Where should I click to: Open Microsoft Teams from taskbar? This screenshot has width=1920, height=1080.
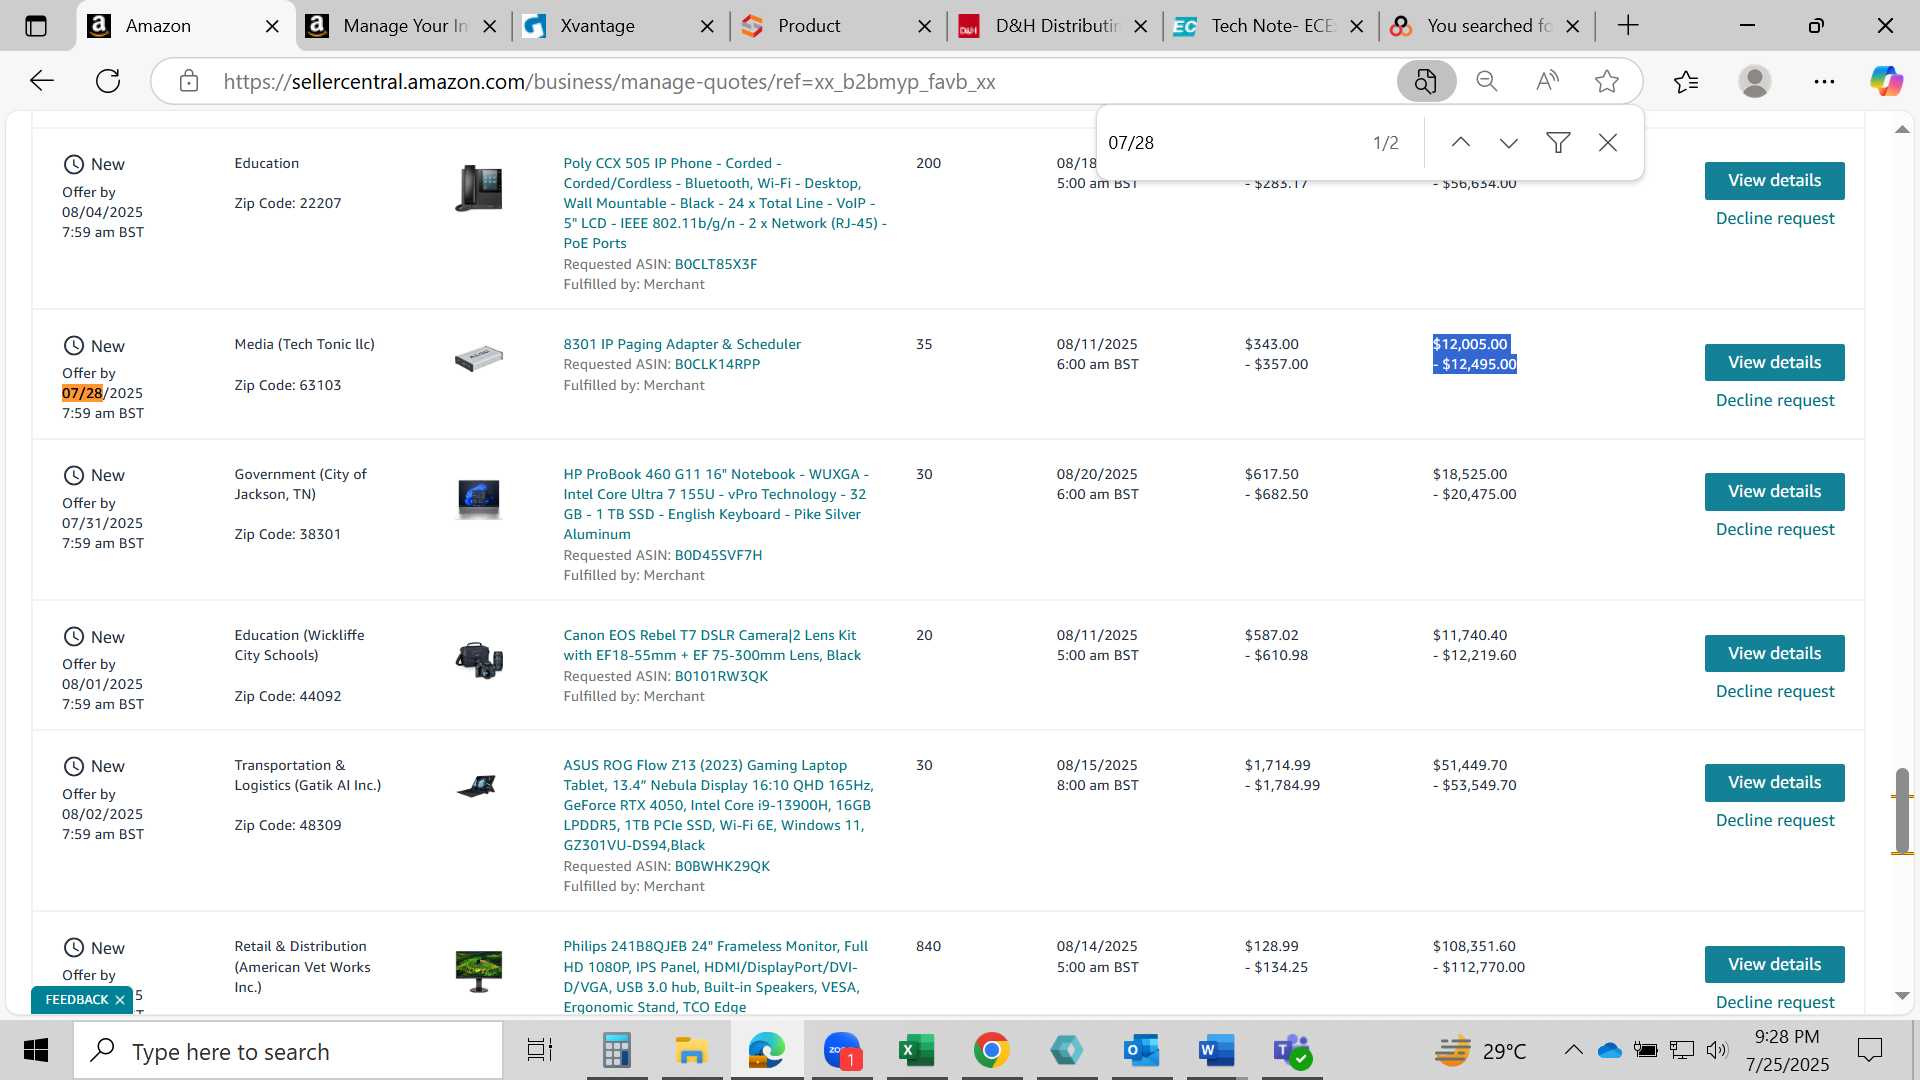1291,1051
